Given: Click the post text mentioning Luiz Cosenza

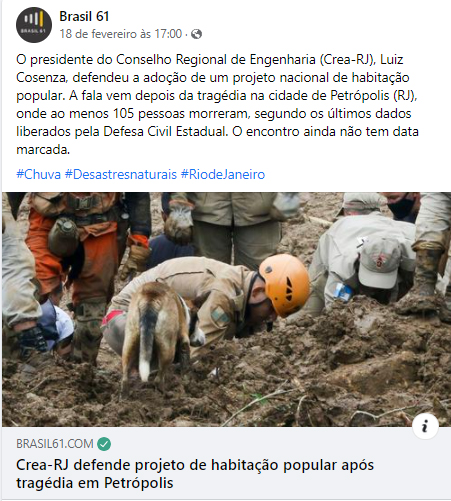Looking at the screenshot, I should [209, 68].
